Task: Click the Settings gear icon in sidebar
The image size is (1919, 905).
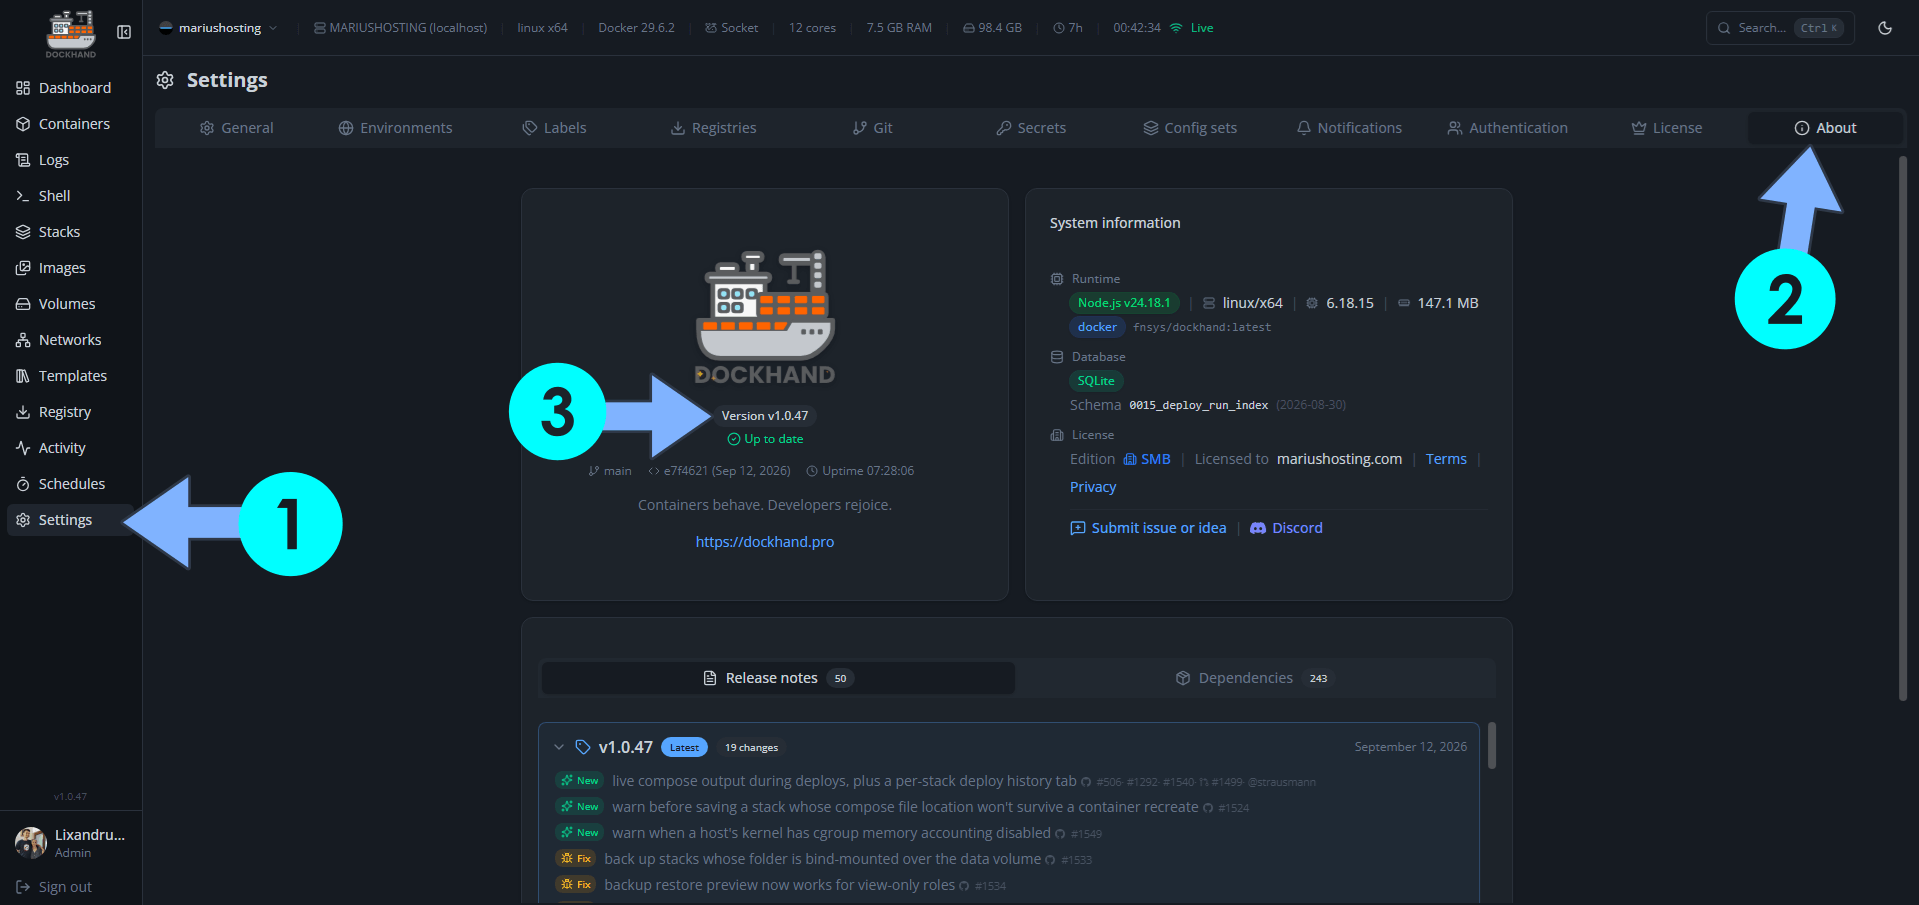Action: [x=23, y=520]
